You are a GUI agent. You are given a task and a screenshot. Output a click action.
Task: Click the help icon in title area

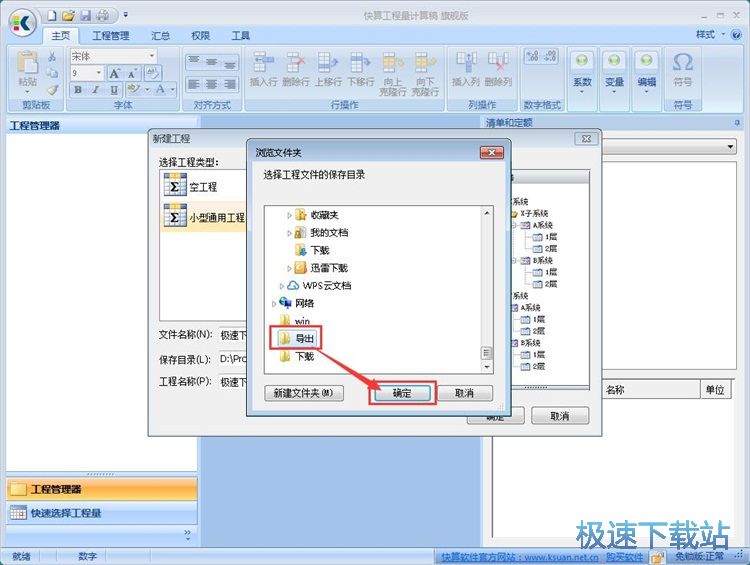coord(736,35)
